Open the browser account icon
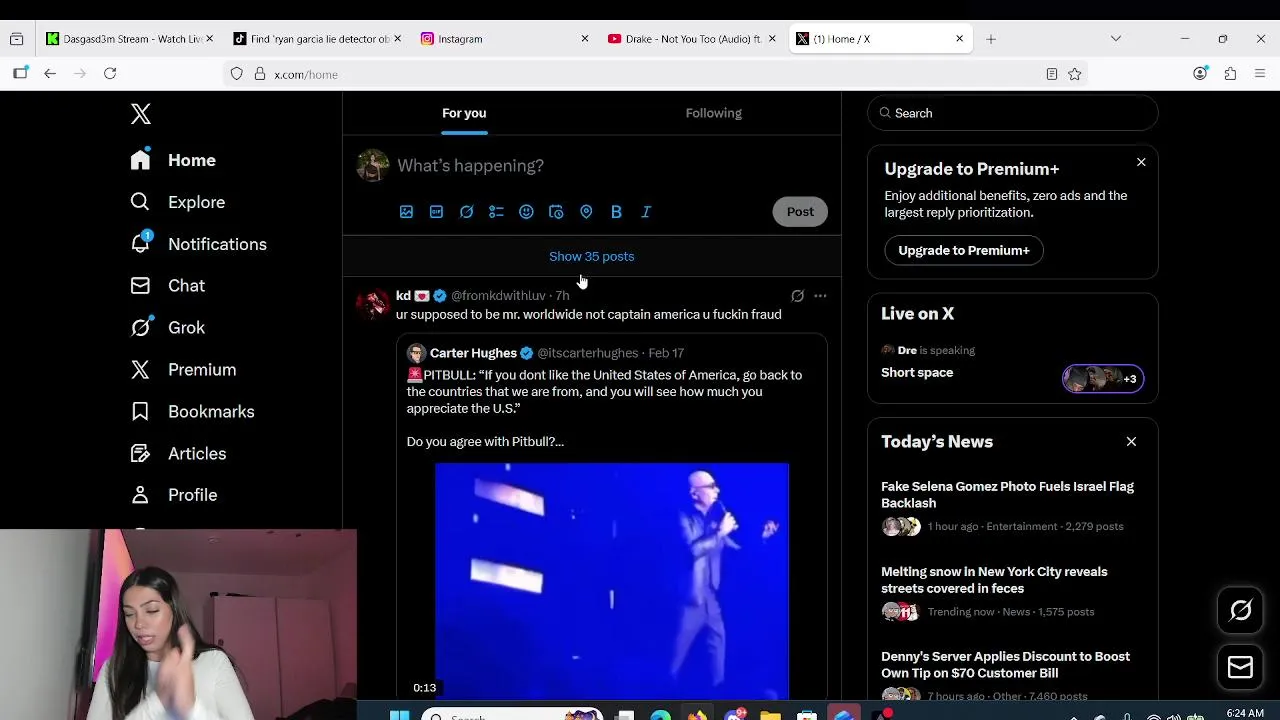Screen dimensions: 1280x720 tap(1200, 74)
